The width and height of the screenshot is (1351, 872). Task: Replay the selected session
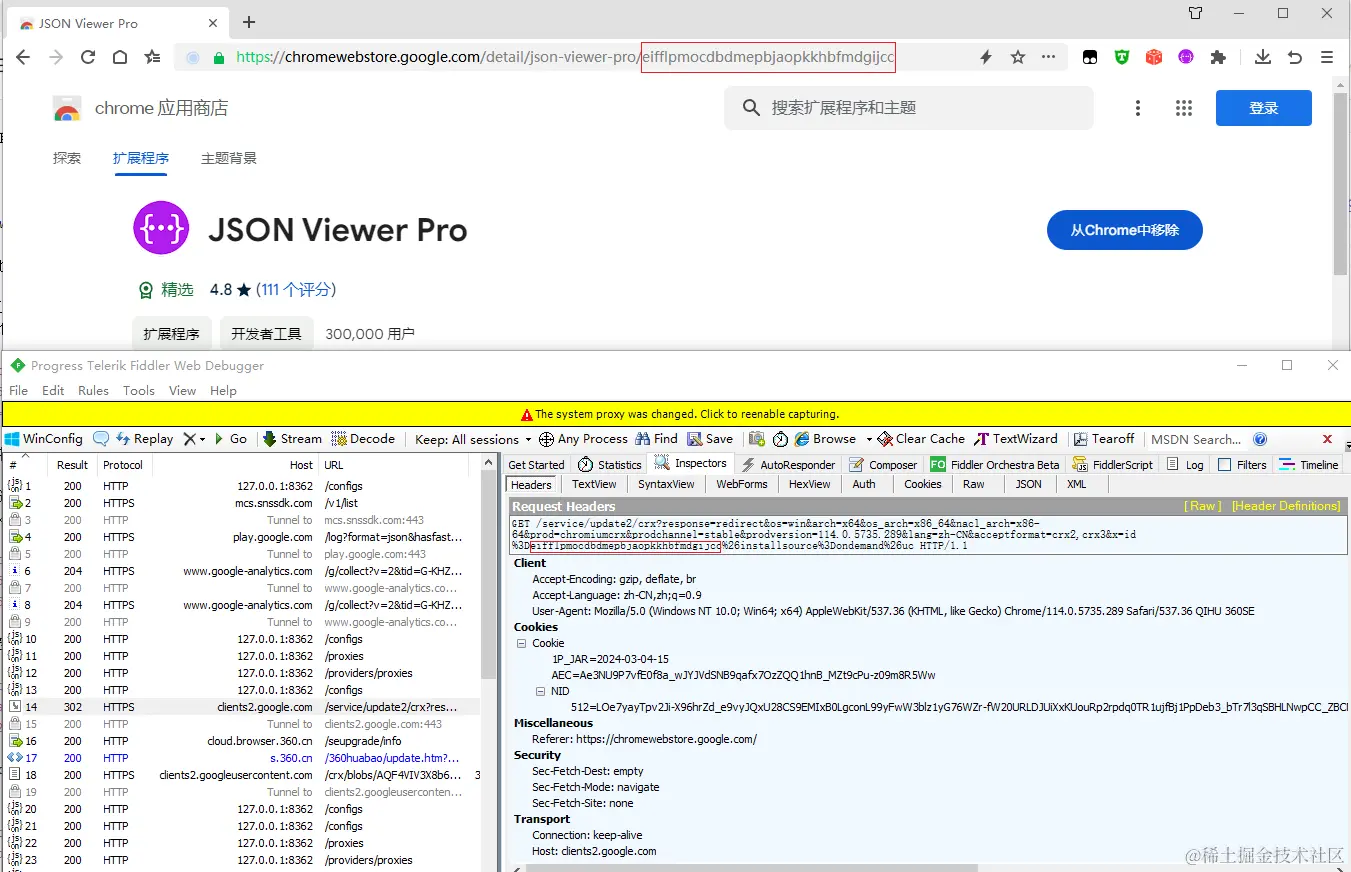pos(145,439)
